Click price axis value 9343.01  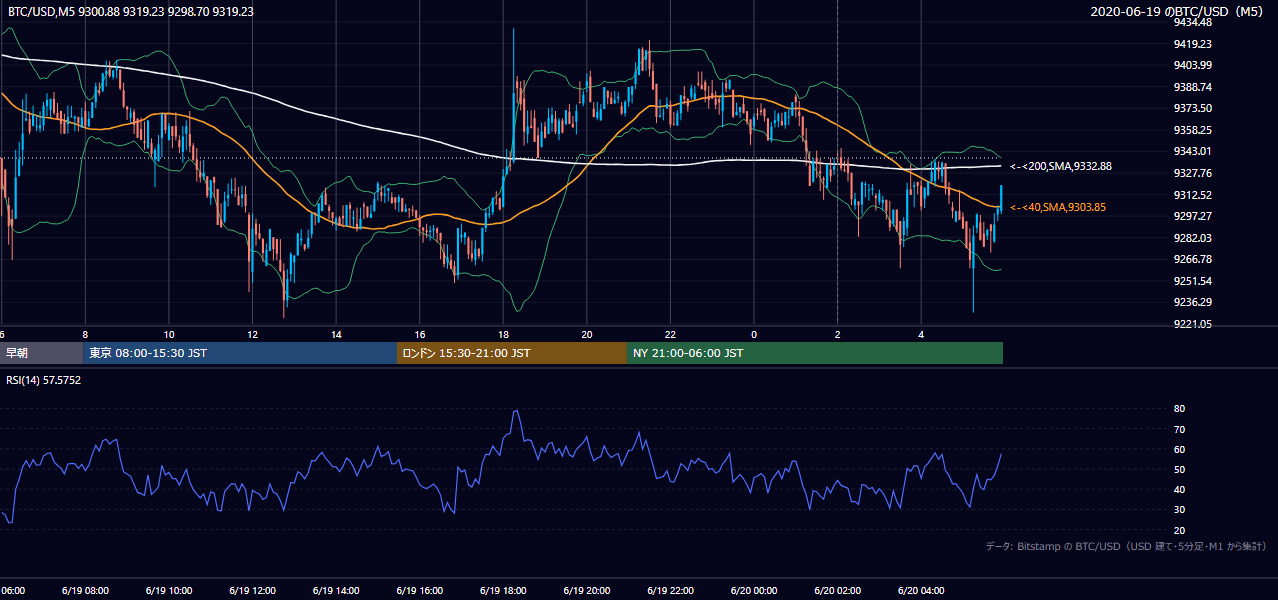(x=1193, y=151)
